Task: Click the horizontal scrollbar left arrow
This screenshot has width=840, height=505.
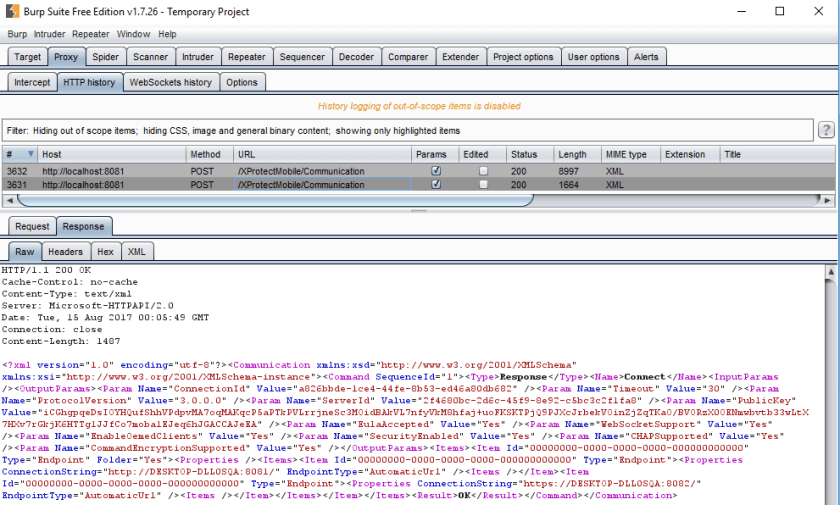Action: tap(8, 200)
